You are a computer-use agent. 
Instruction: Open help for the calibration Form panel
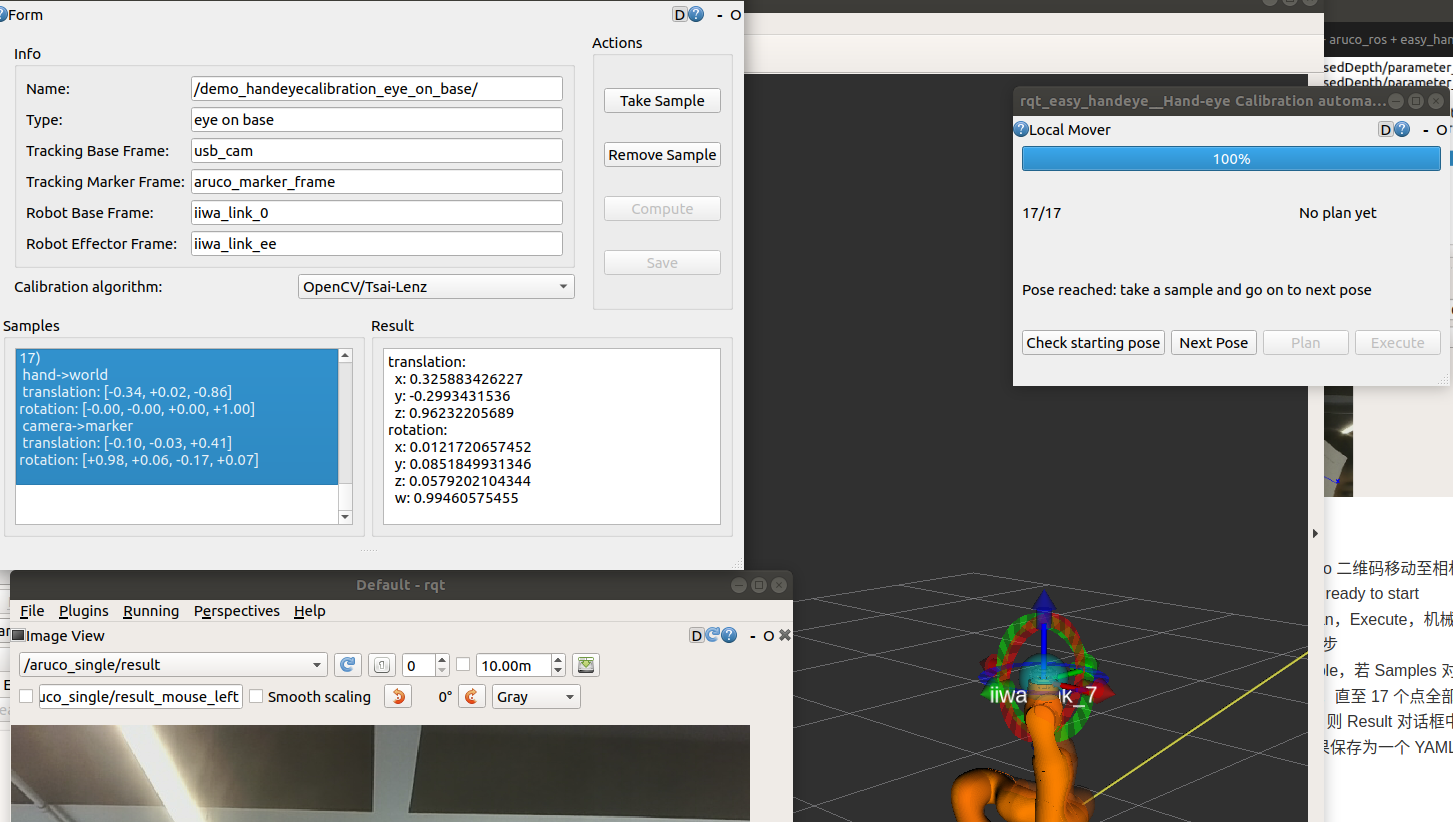tap(698, 15)
